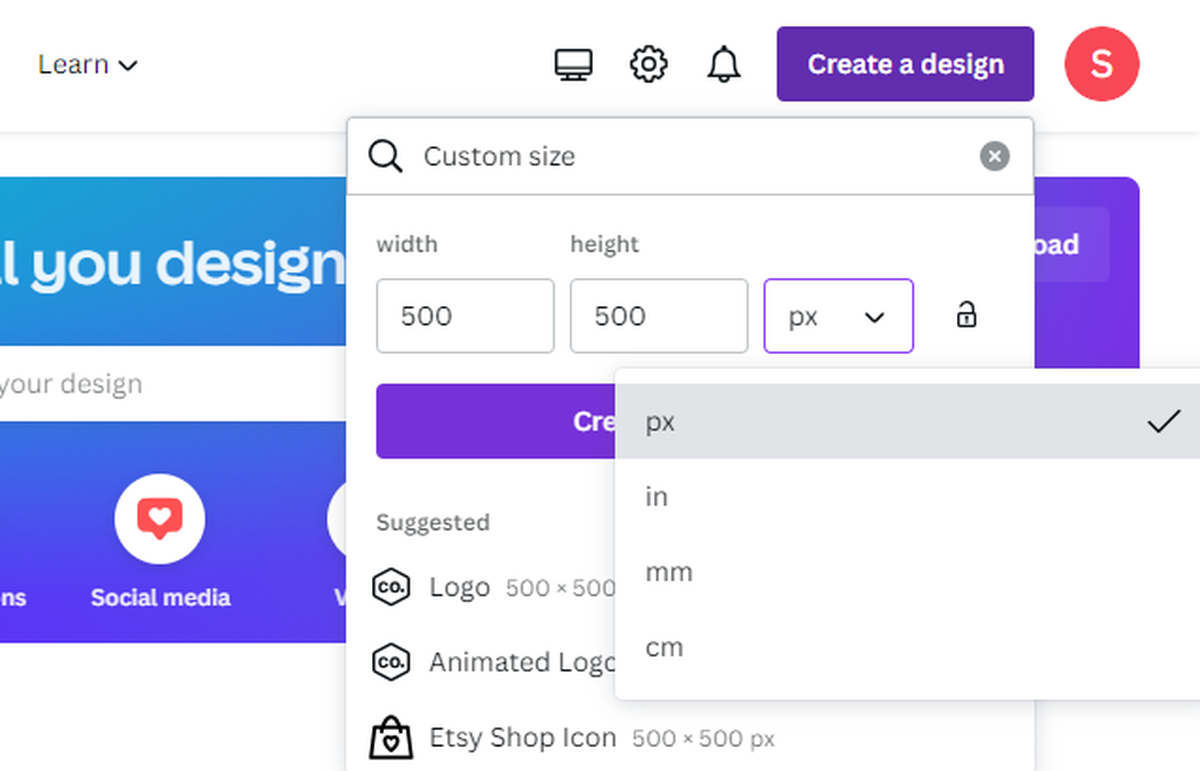Image resolution: width=1200 pixels, height=771 pixels.
Task: Click your profile avatar S
Action: tap(1101, 64)
